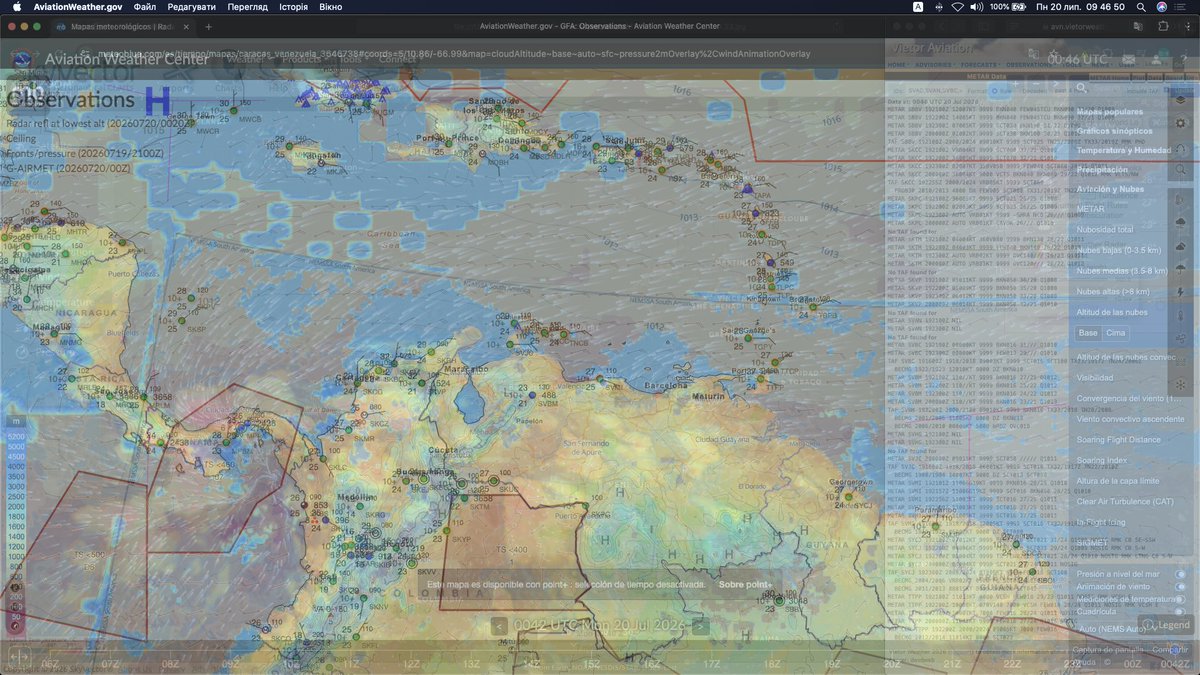
Task: Open the Apple menu
Action: tap(17, 7)
